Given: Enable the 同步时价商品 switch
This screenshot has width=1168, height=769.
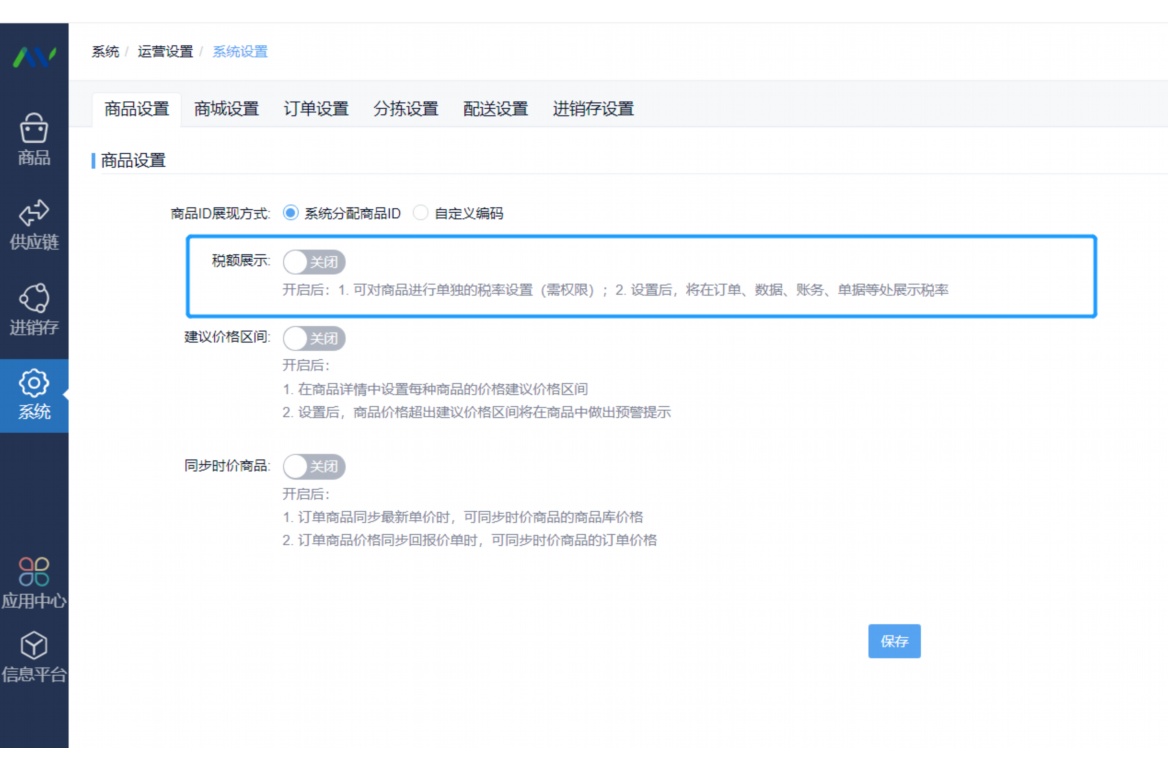Looking at the screenshot, I should [314, 467].
